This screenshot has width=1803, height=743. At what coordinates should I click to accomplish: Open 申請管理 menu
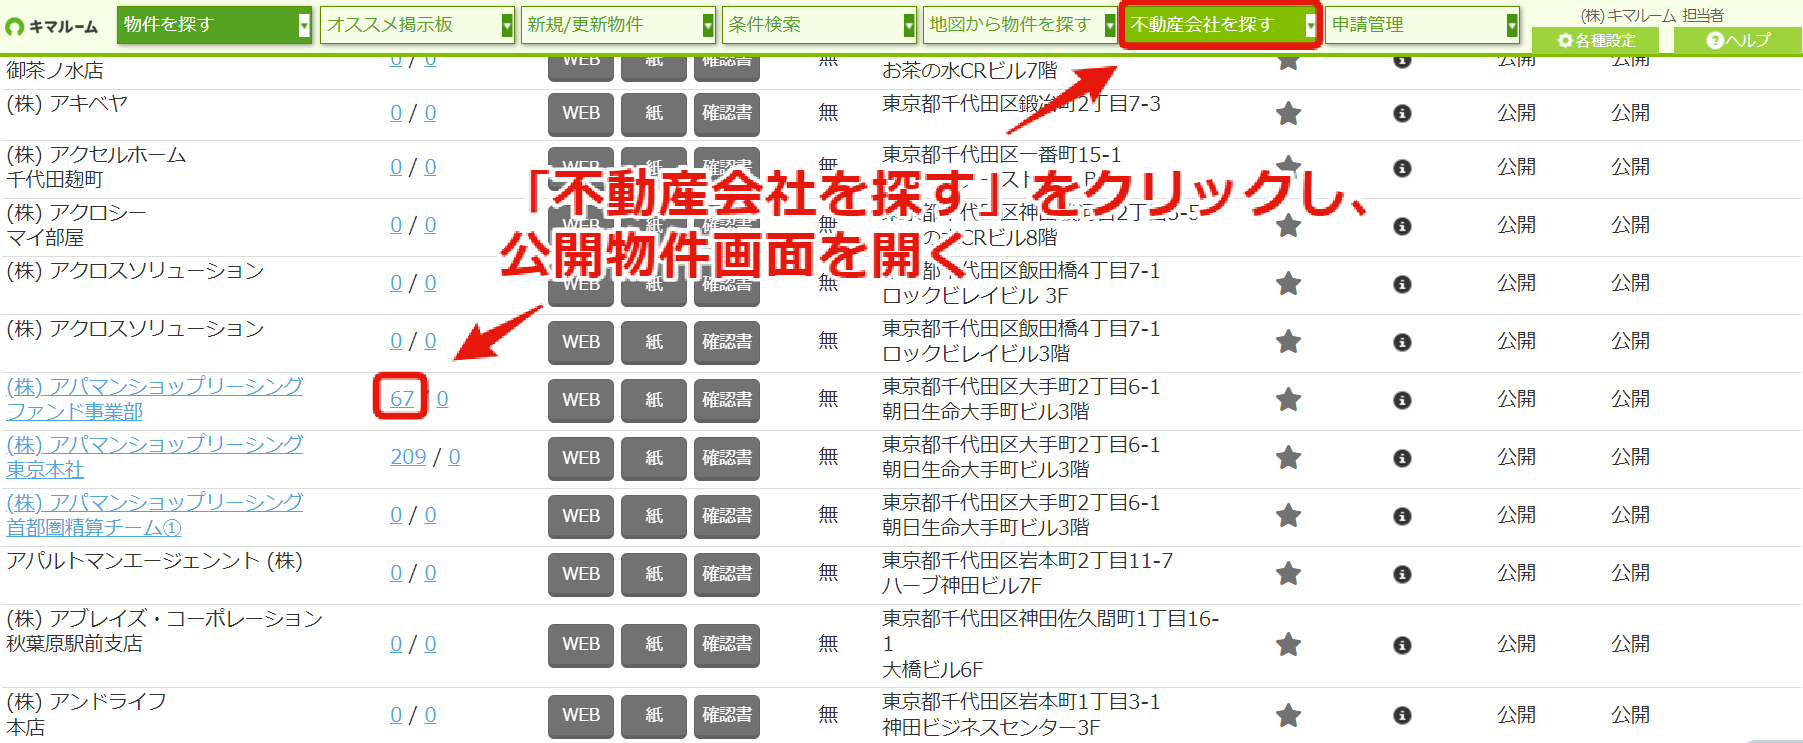(x=1422, y=25)
